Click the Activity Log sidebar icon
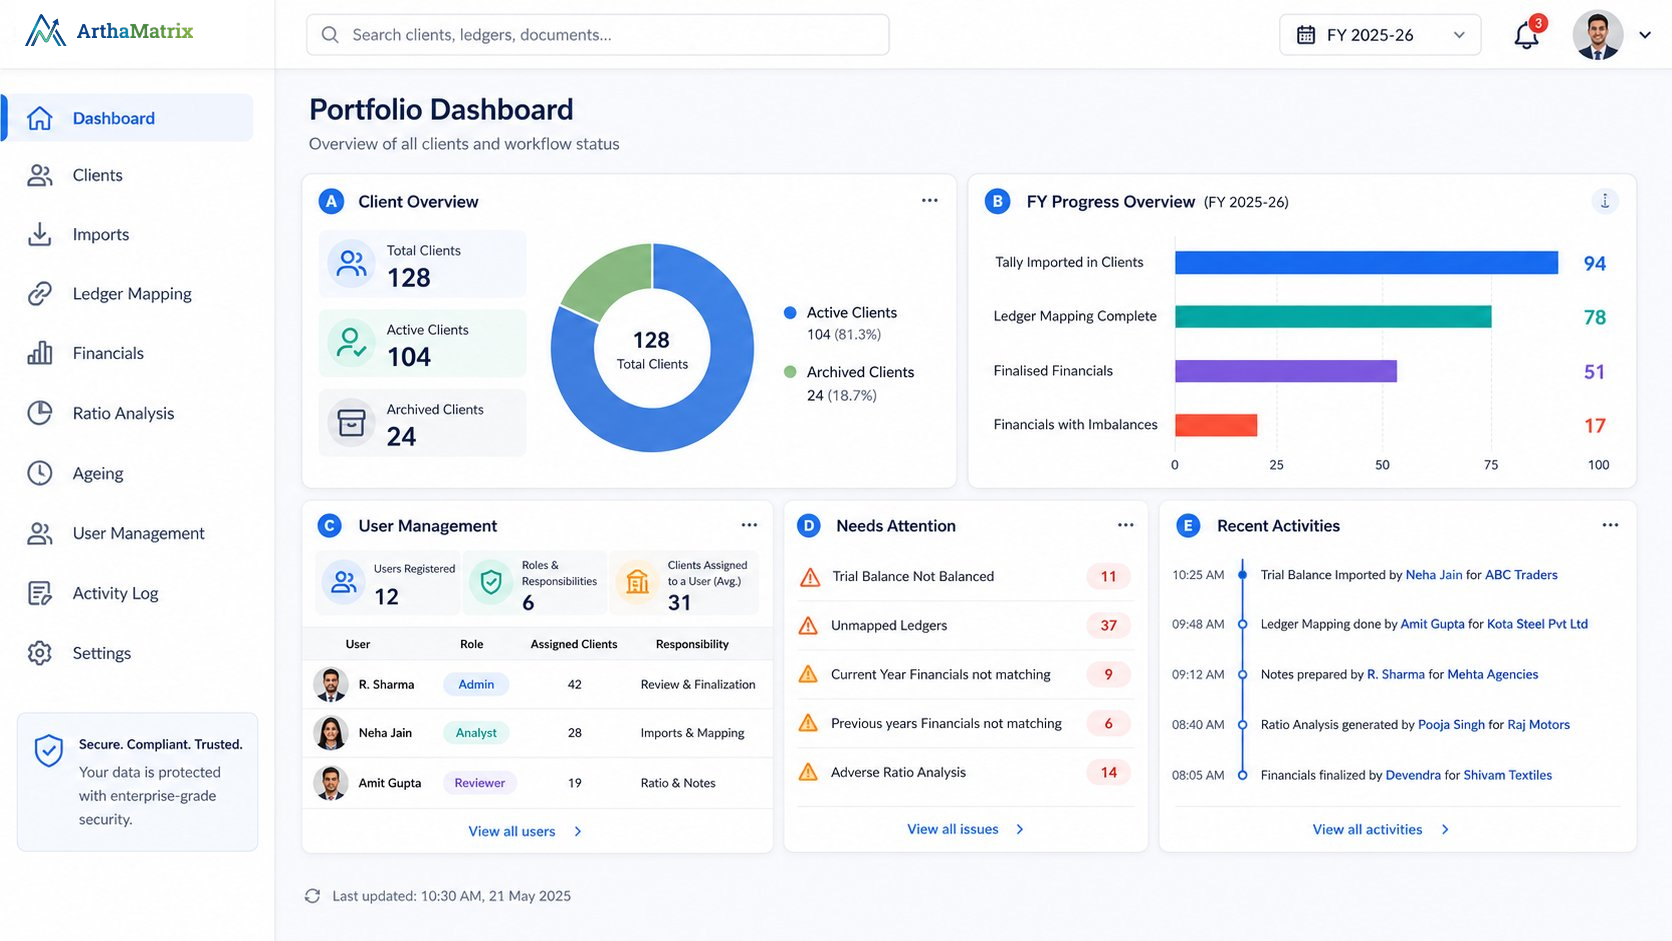This screenshot has height=941, width=1672. point(40,593)
